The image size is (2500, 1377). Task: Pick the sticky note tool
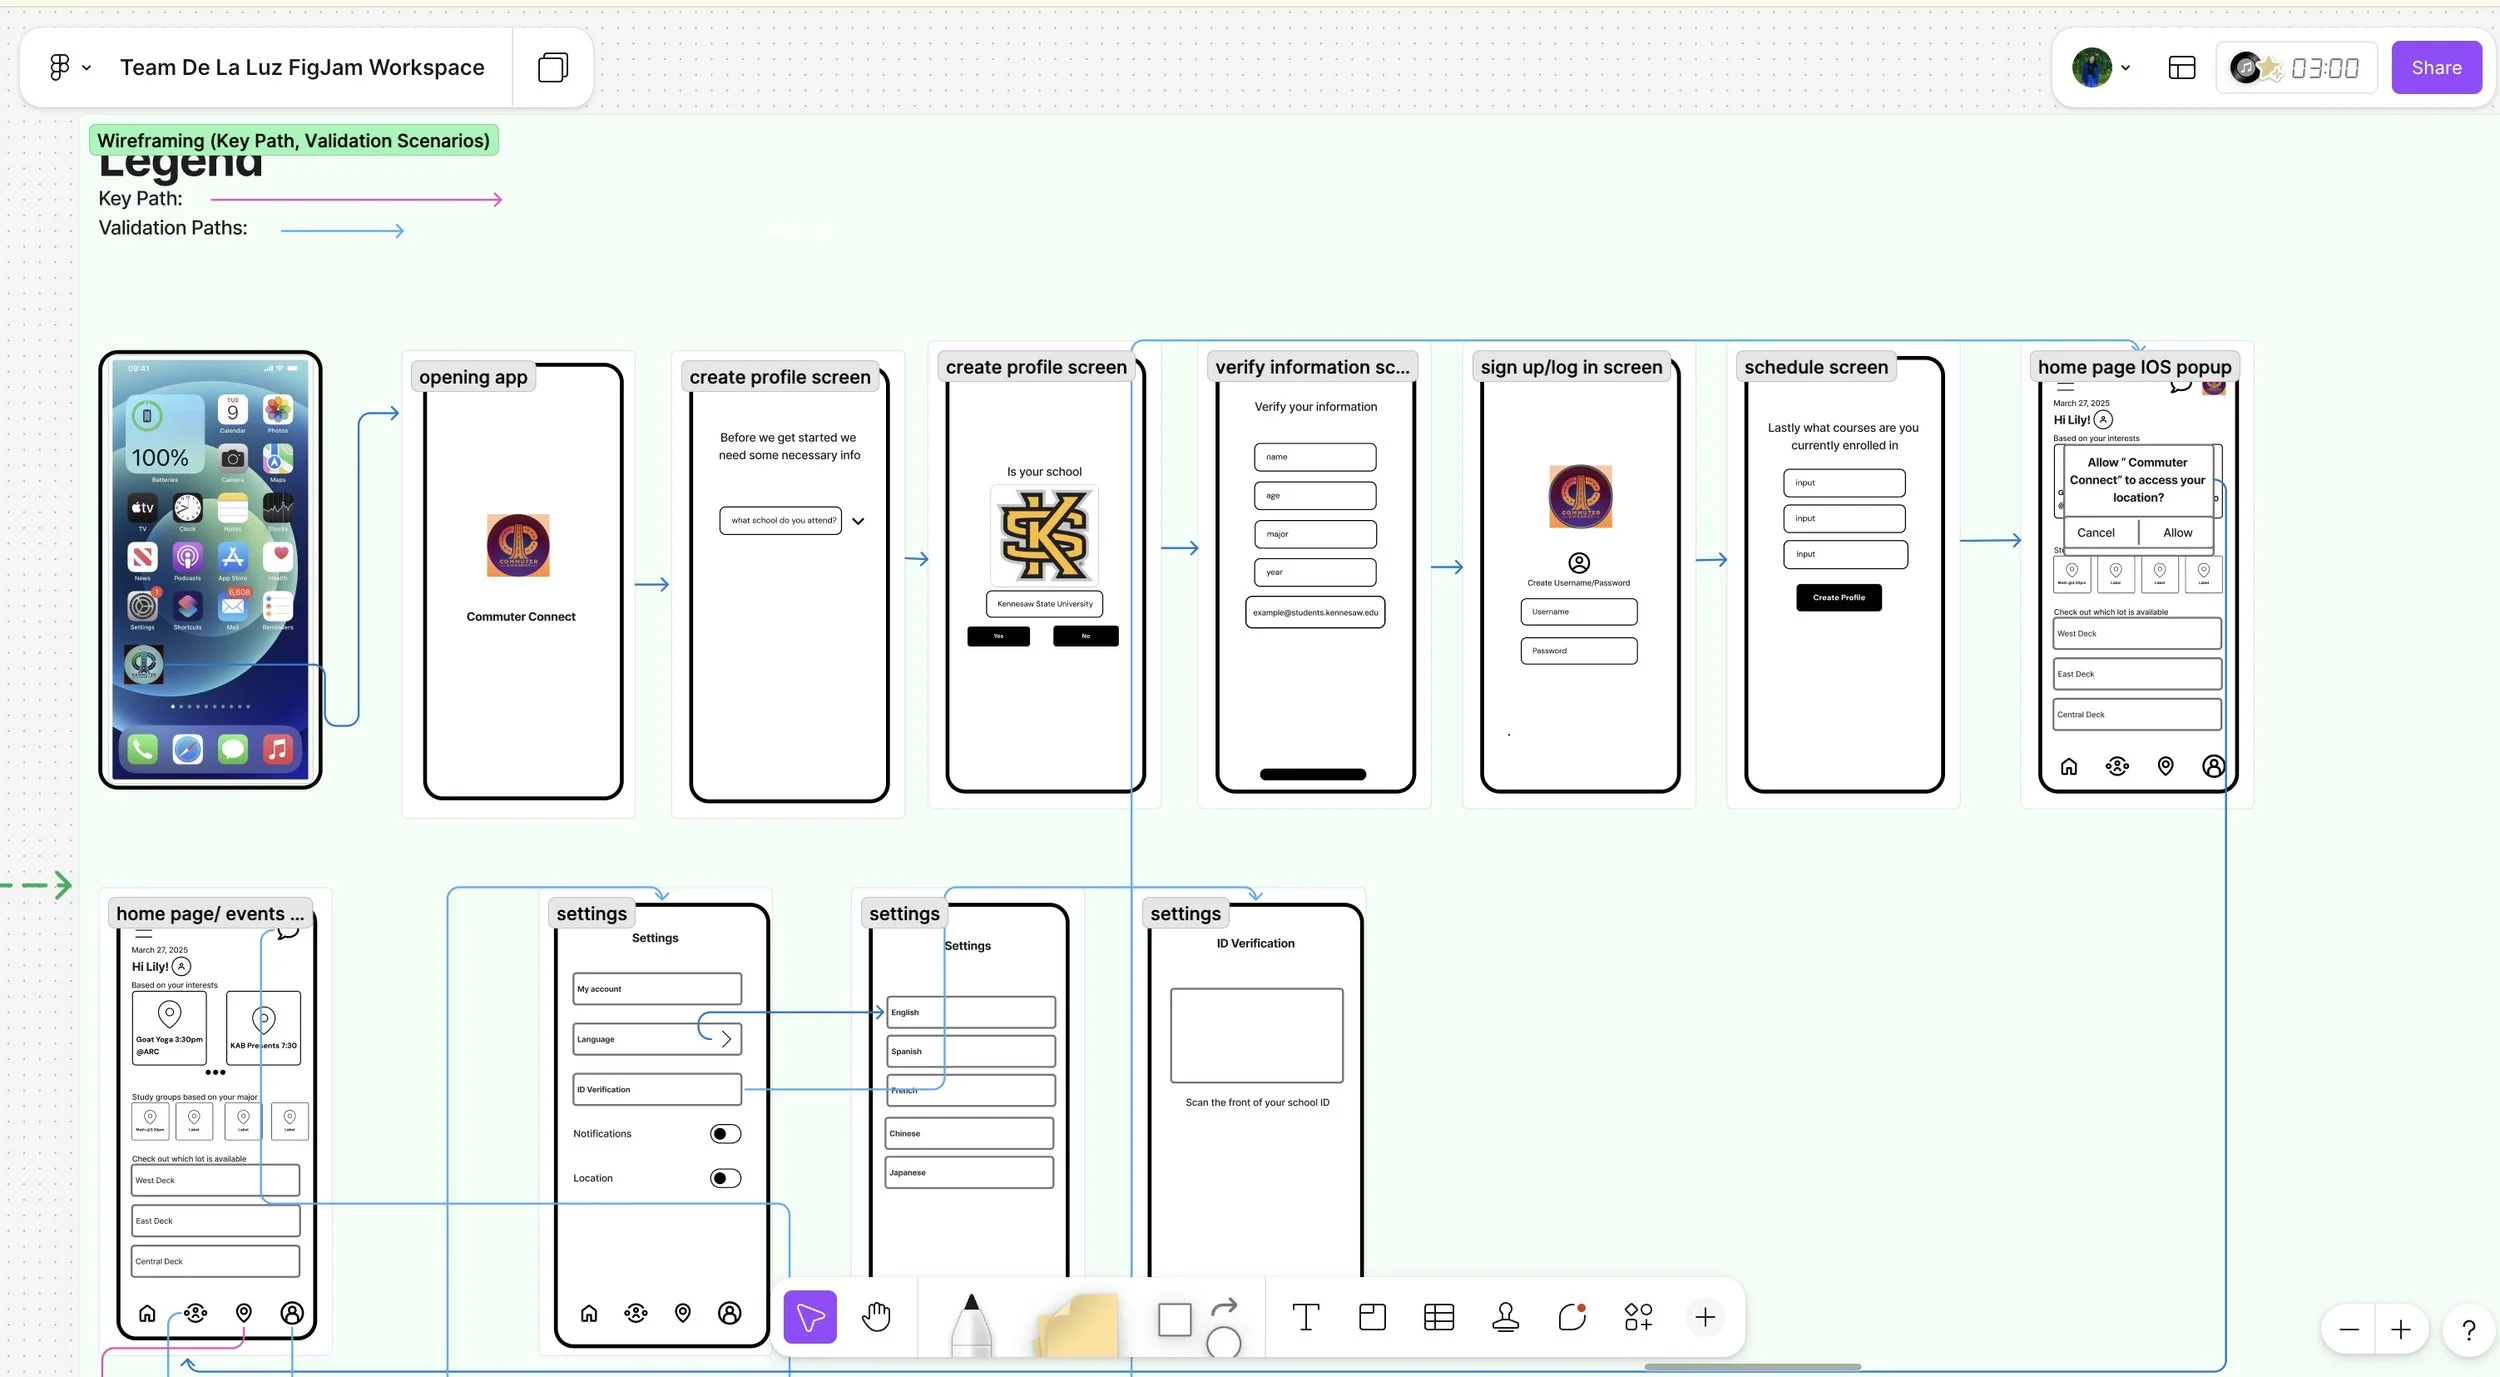pyautogui.click(x=1078, y=1324)
